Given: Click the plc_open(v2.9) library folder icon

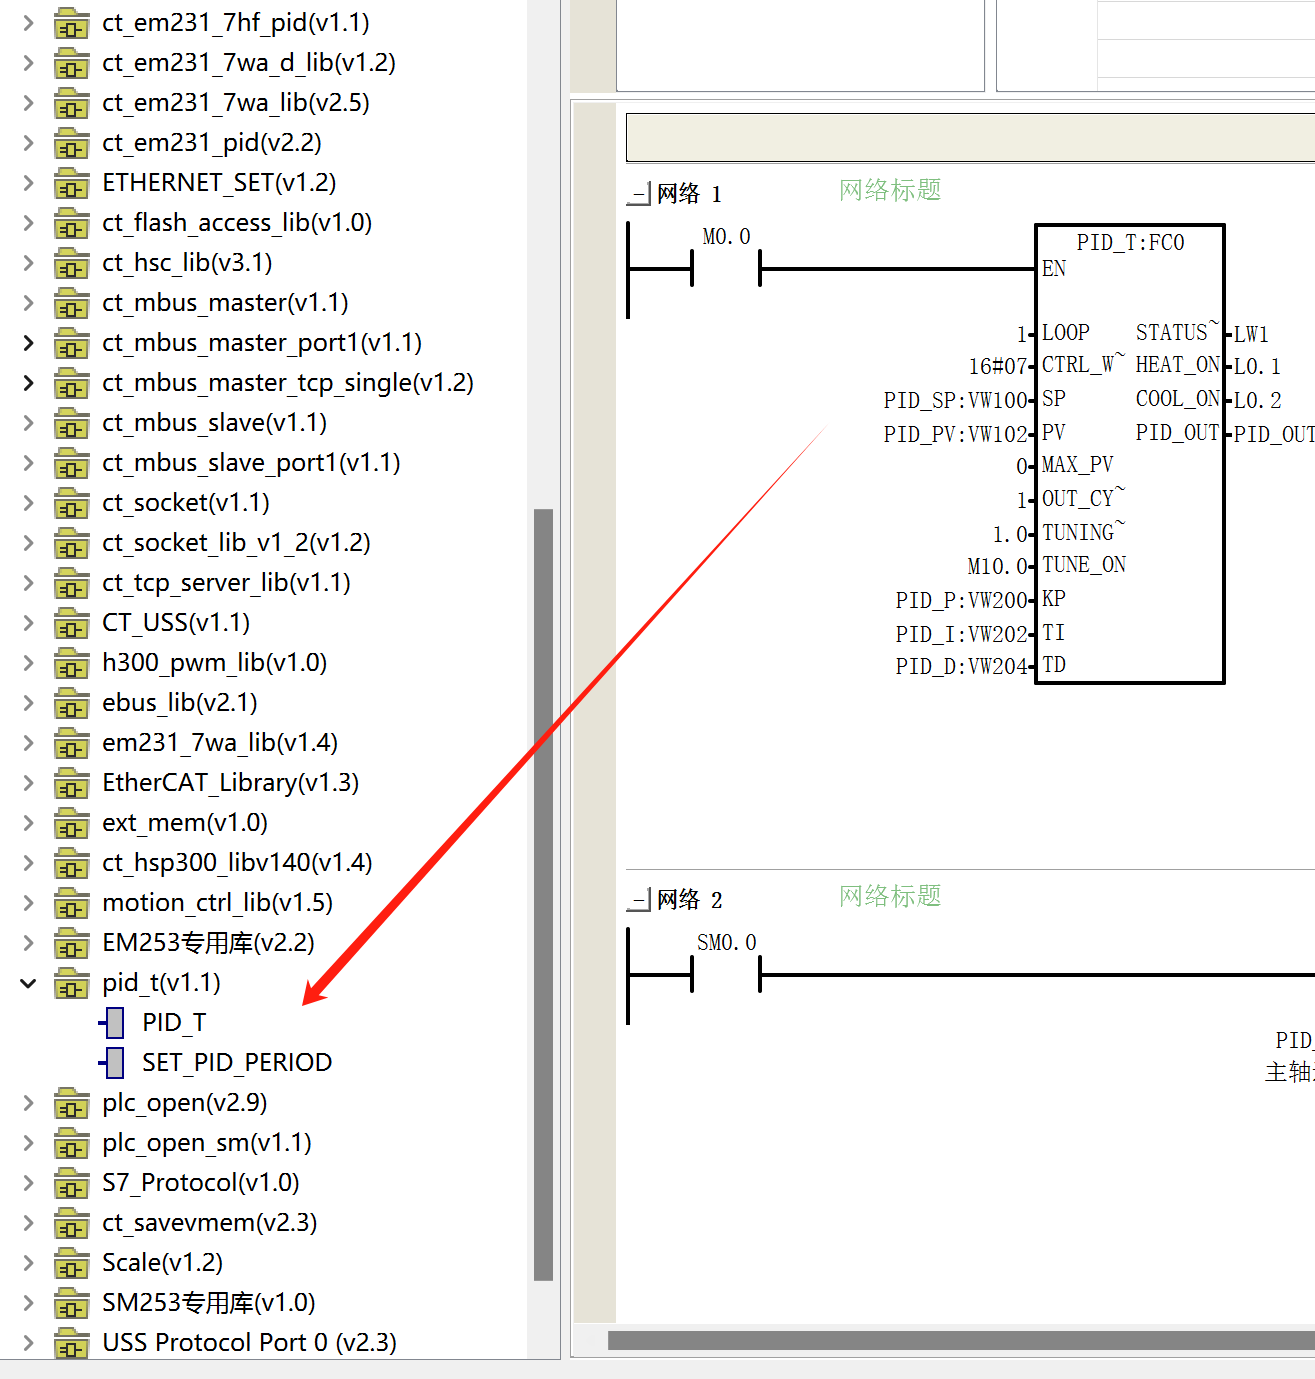Looking at the screenshot, I should click(71, 1103).
